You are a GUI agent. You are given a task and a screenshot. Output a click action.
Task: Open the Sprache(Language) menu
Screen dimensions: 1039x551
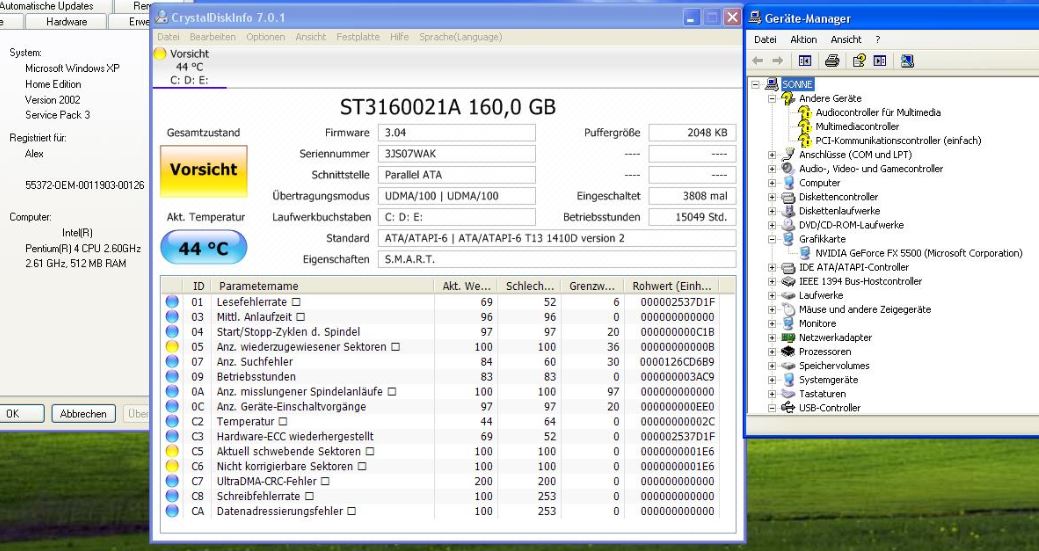coord(461,37)
